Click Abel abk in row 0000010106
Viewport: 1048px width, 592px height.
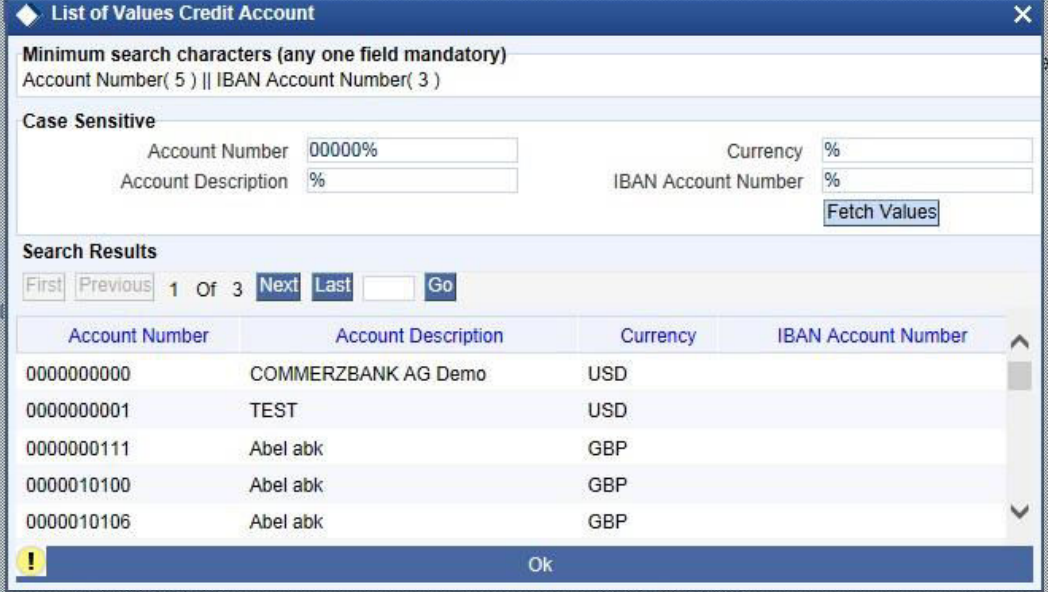(x=286, y=522)
